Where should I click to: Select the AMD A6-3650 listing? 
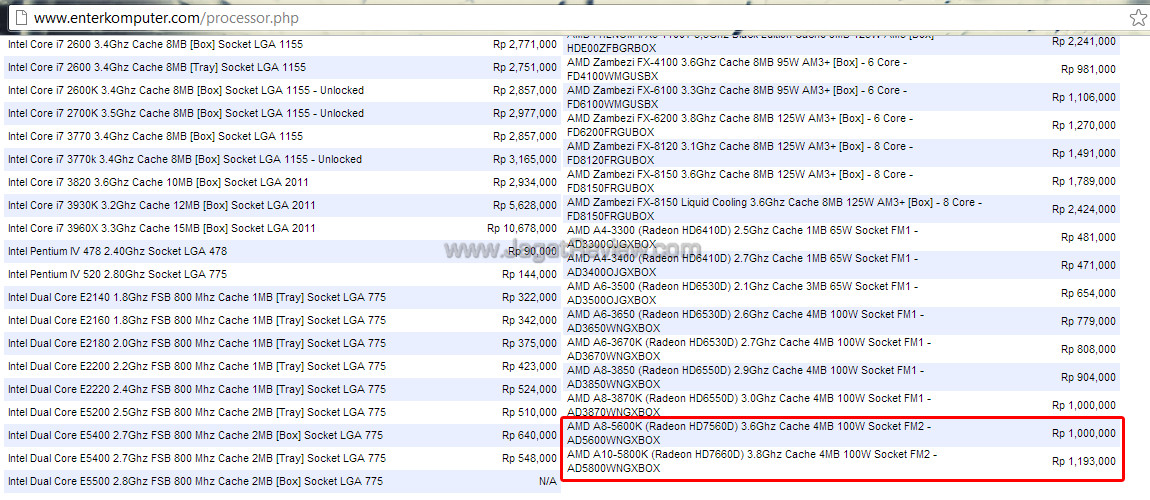click(744, 320)
